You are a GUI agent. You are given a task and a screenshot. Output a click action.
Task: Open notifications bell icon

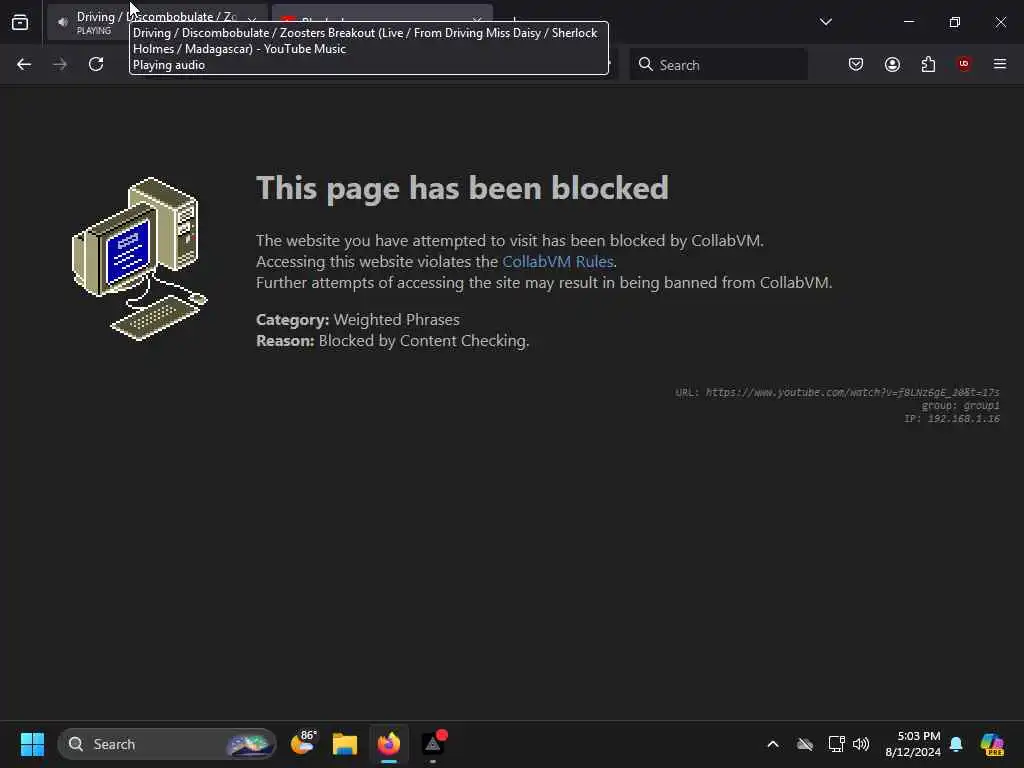click(x=956, y=744)
